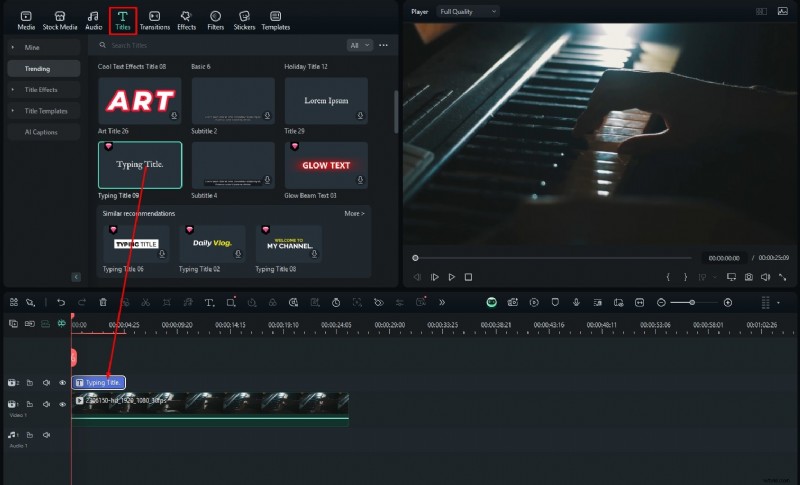Switch to the Stickers tab

244,20
